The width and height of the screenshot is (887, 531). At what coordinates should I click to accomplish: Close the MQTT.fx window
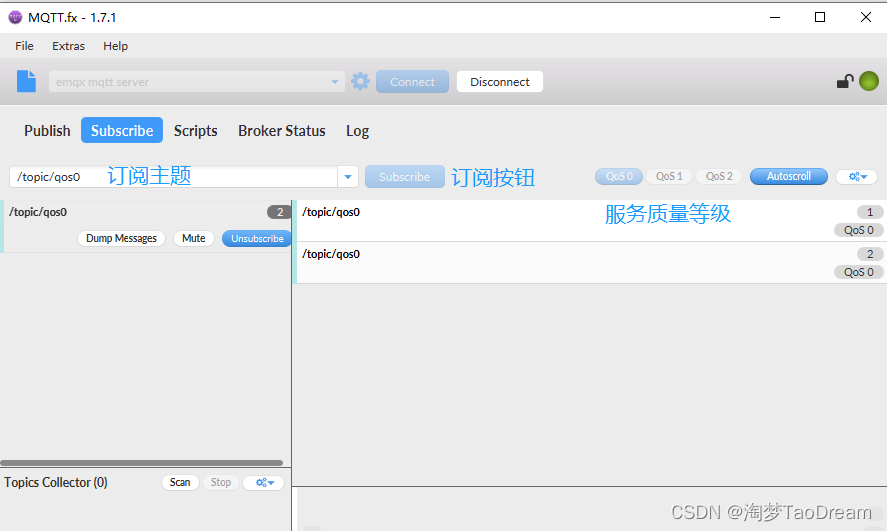[x=866, y=18]
